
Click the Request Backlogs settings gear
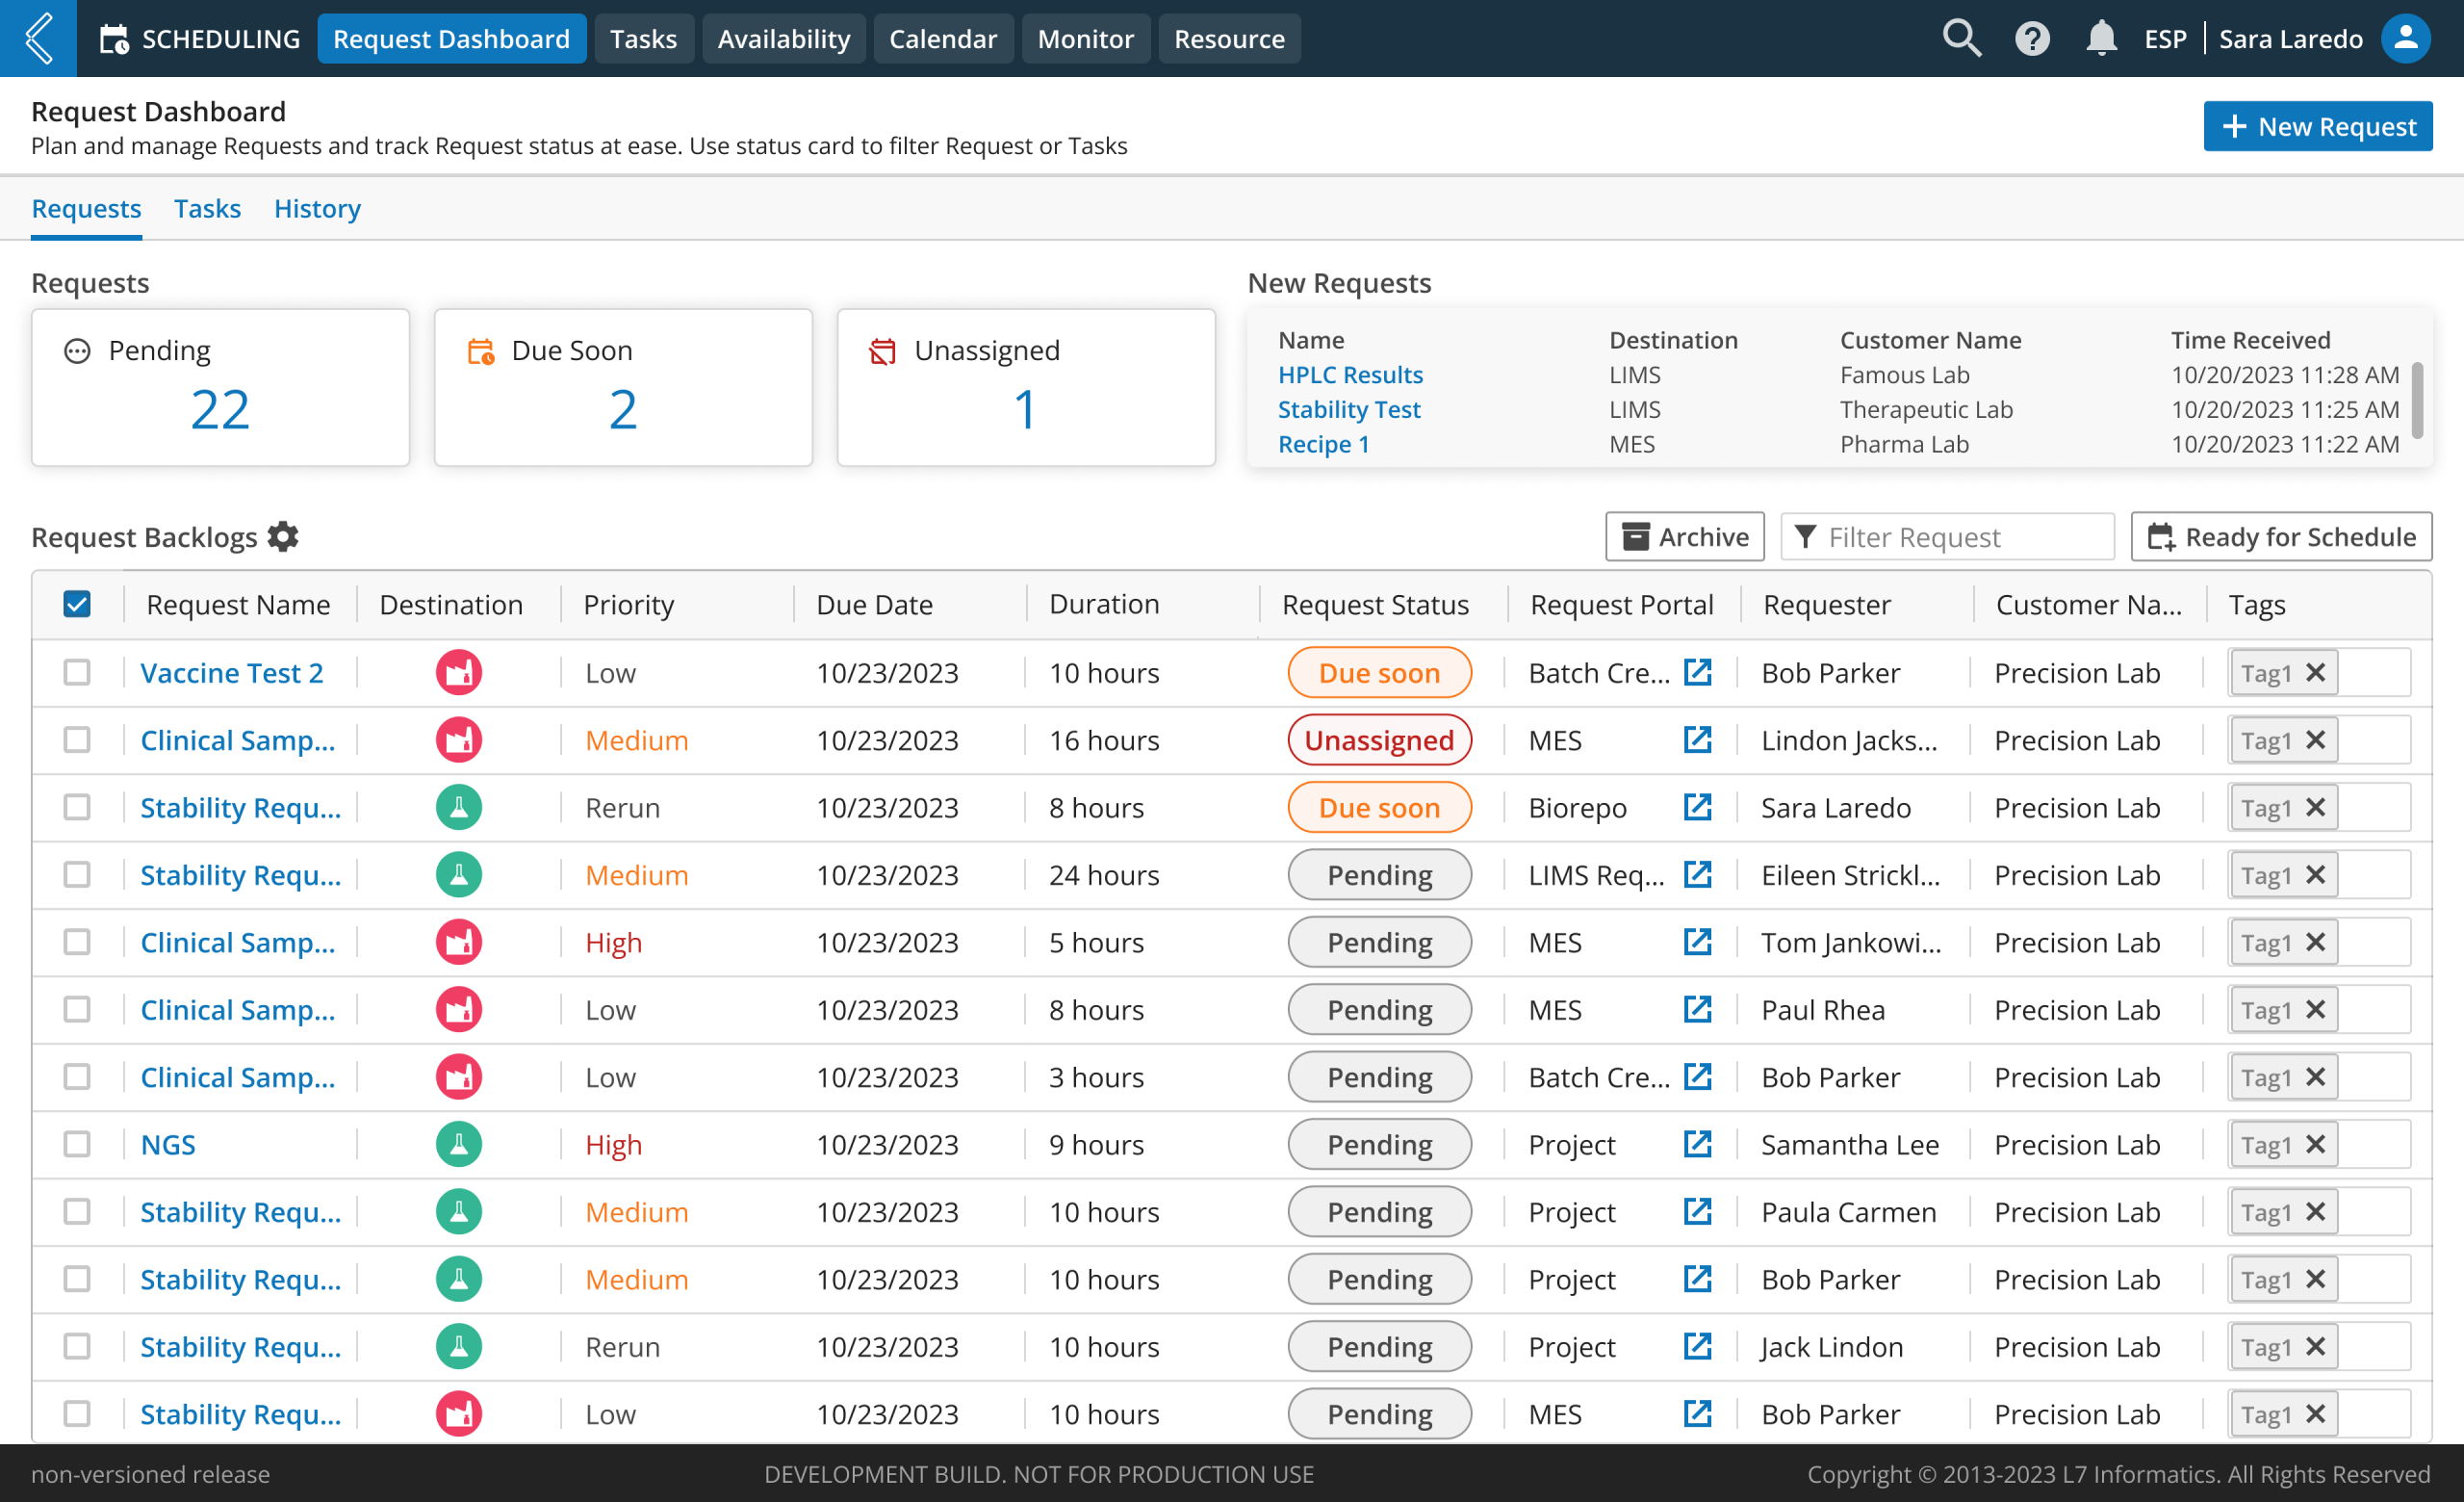pyautogui.click(x=283, y=536)
